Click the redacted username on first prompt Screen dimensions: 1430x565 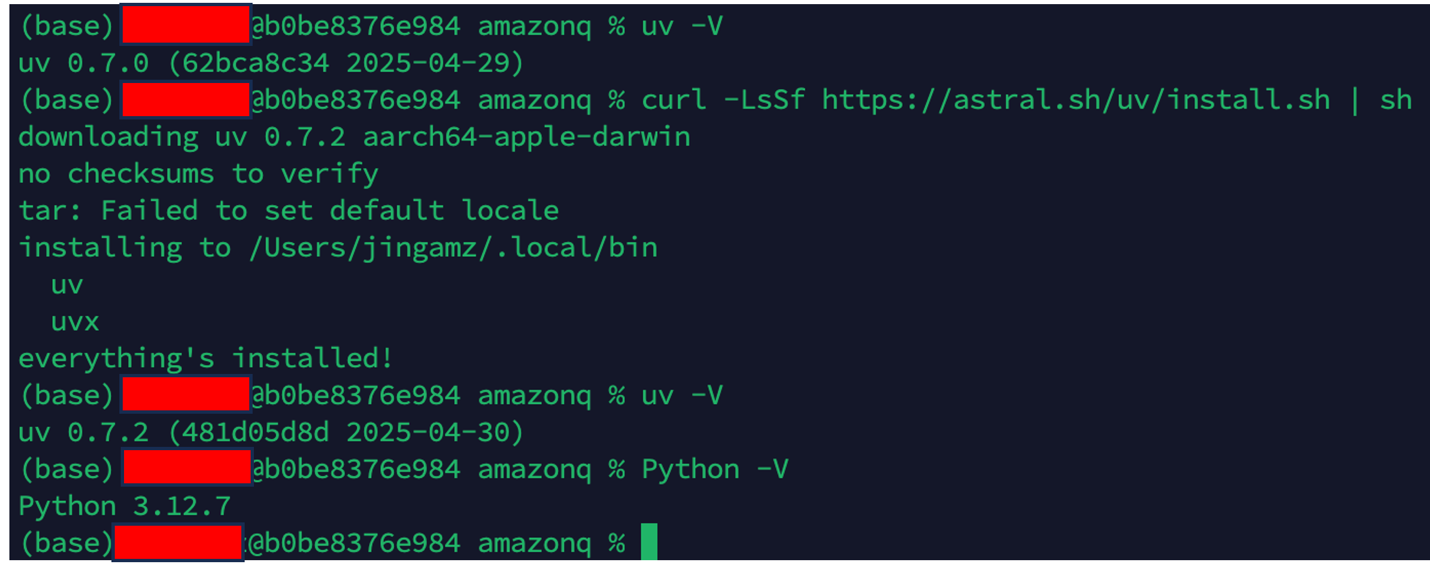pyautogui.click(x=185, y=25)
